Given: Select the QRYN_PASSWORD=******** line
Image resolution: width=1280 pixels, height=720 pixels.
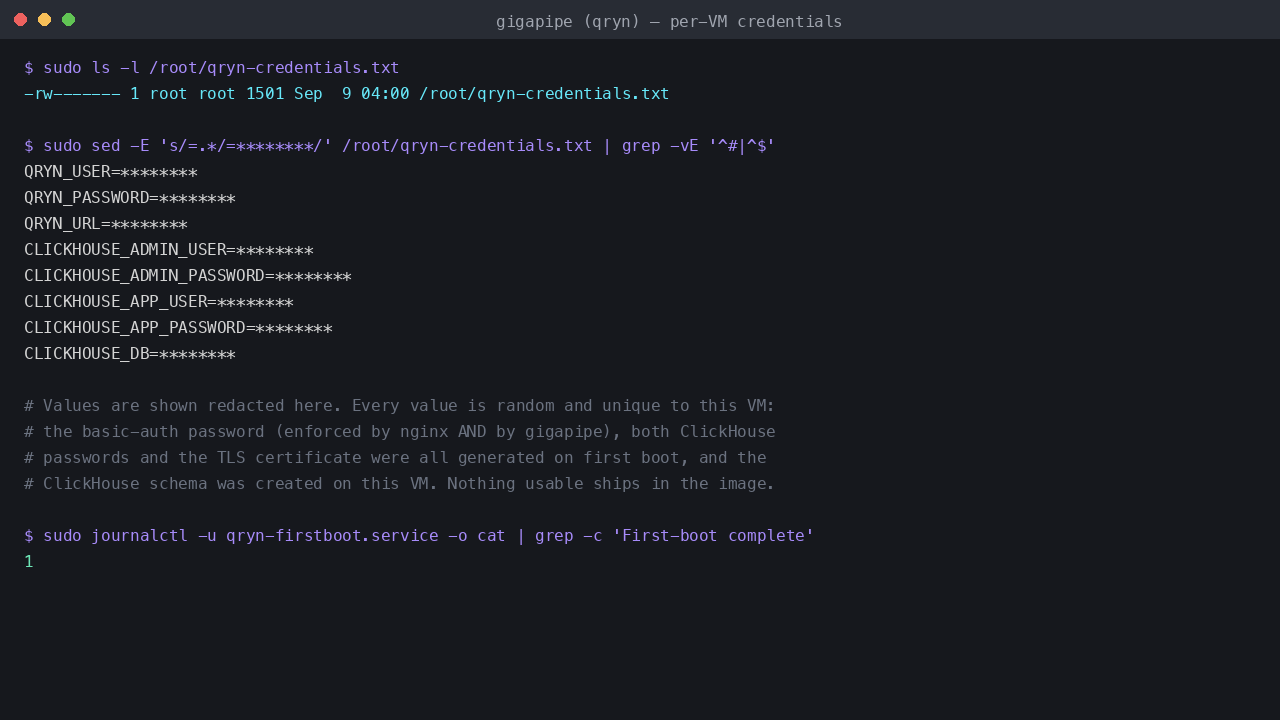Looking at the screenshot, I should click(130, 198).
